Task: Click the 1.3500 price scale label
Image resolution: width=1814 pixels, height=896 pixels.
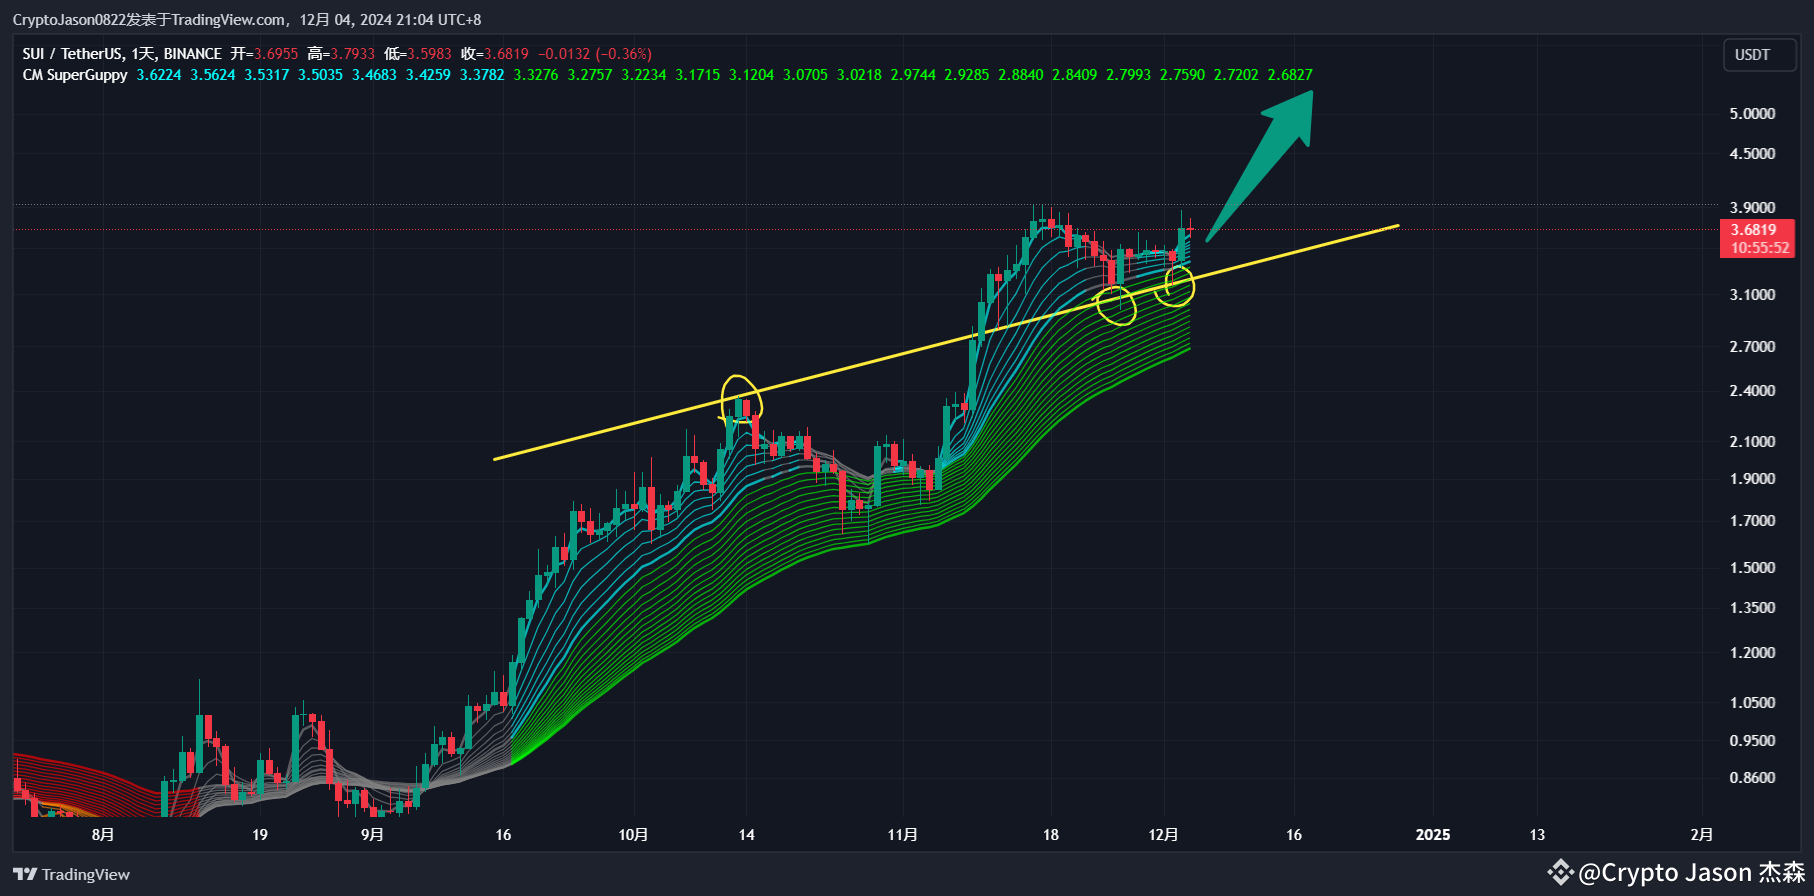Action: coord(1752,608)
